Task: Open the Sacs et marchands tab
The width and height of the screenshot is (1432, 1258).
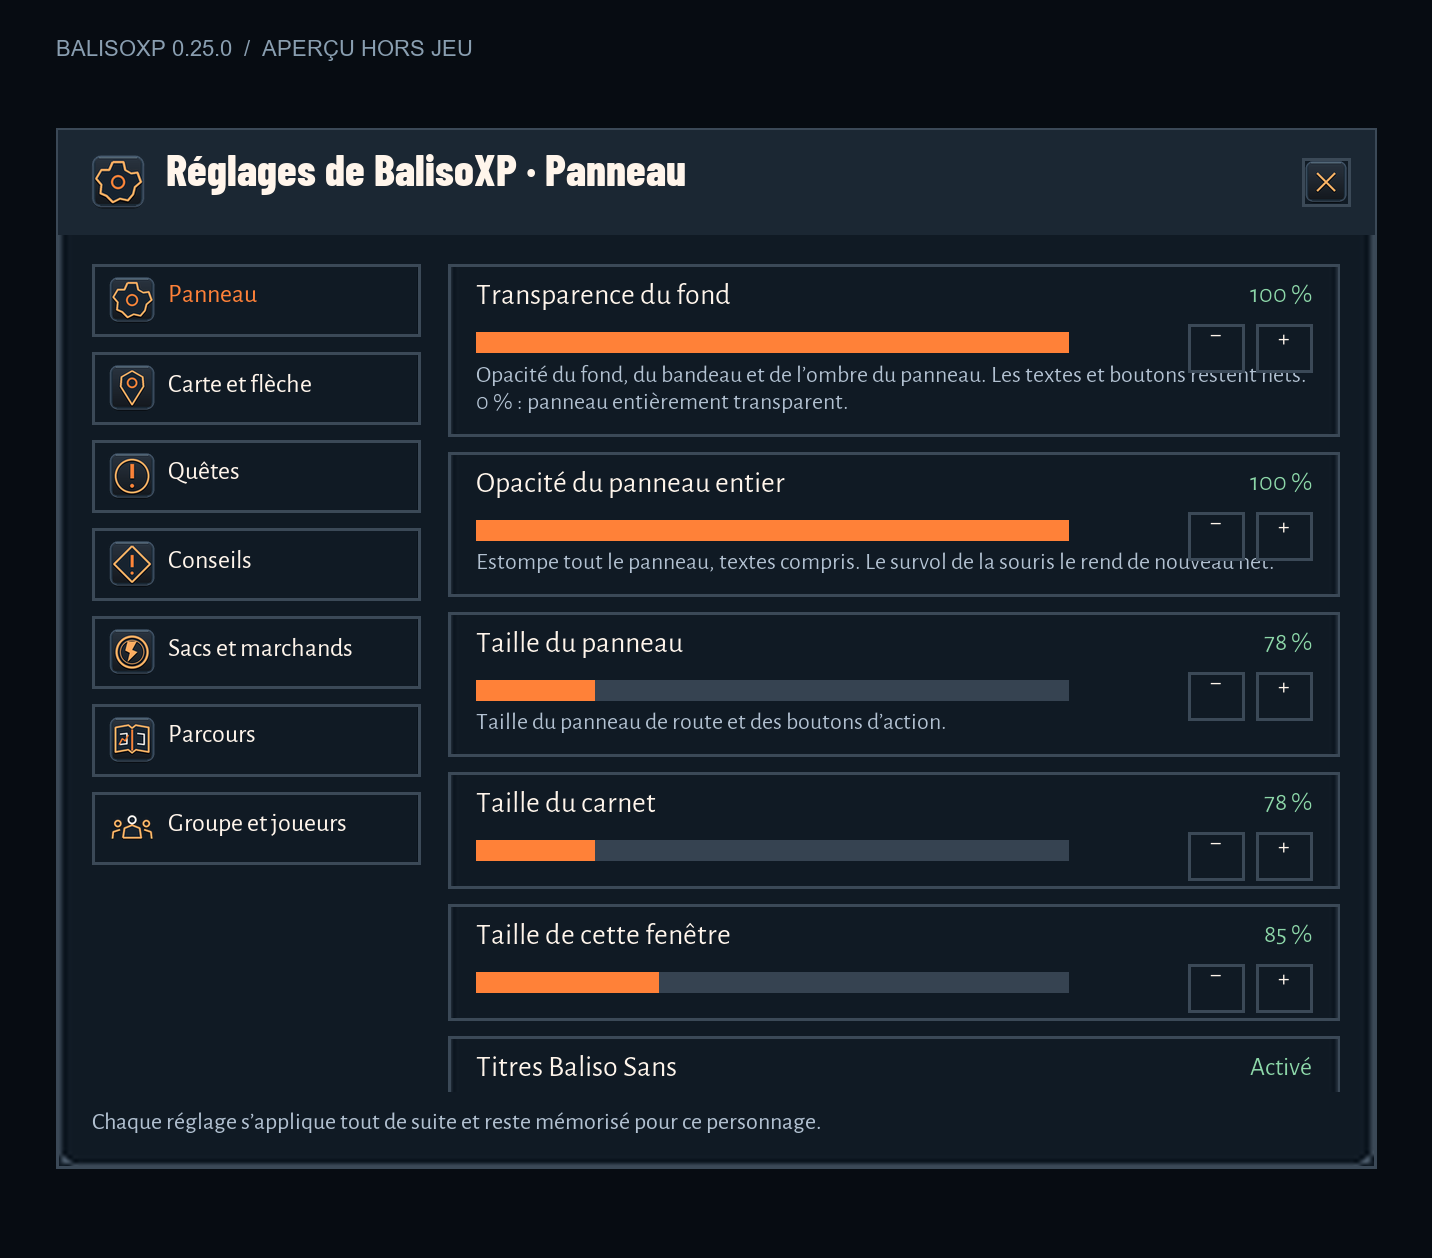Action: pyautogui.click(x=256, y=652)
